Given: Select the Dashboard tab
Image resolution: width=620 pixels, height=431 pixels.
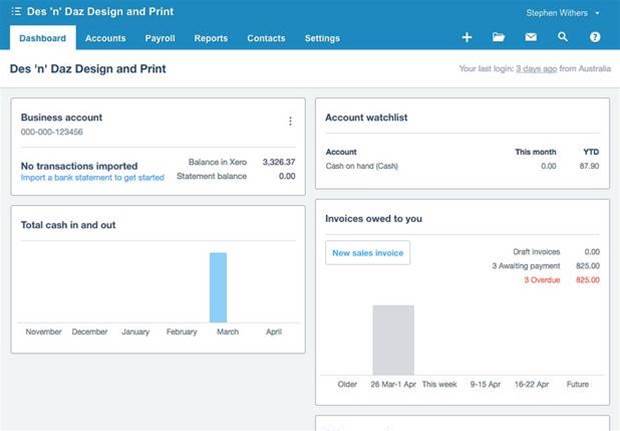Looking at the screenshot, I should [43, 38].
